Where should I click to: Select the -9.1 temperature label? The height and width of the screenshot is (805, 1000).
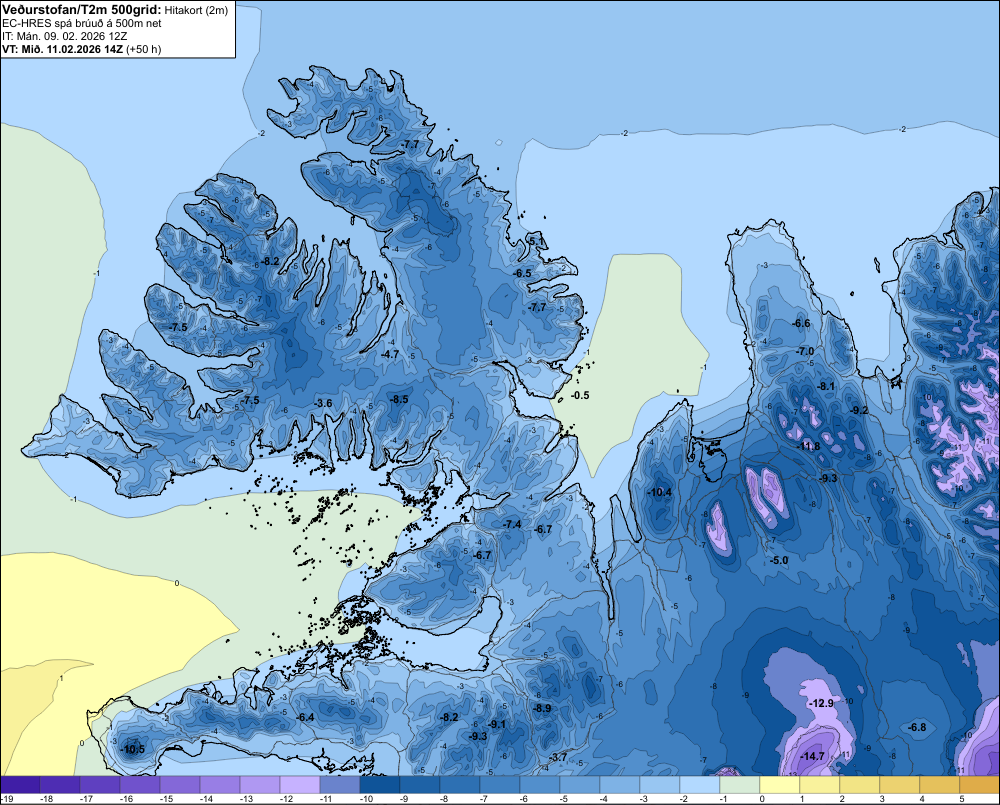click(x=497, y=724)
